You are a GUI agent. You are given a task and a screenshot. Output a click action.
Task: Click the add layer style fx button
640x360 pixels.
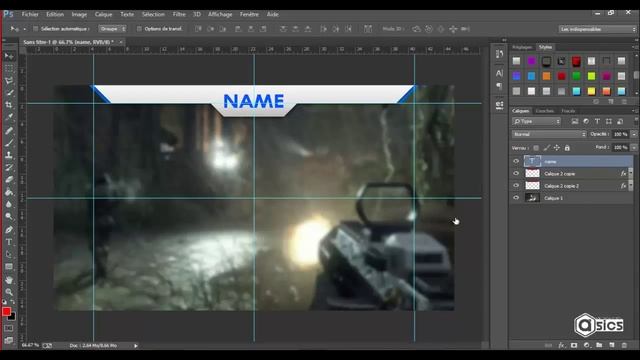pos(561,345)
